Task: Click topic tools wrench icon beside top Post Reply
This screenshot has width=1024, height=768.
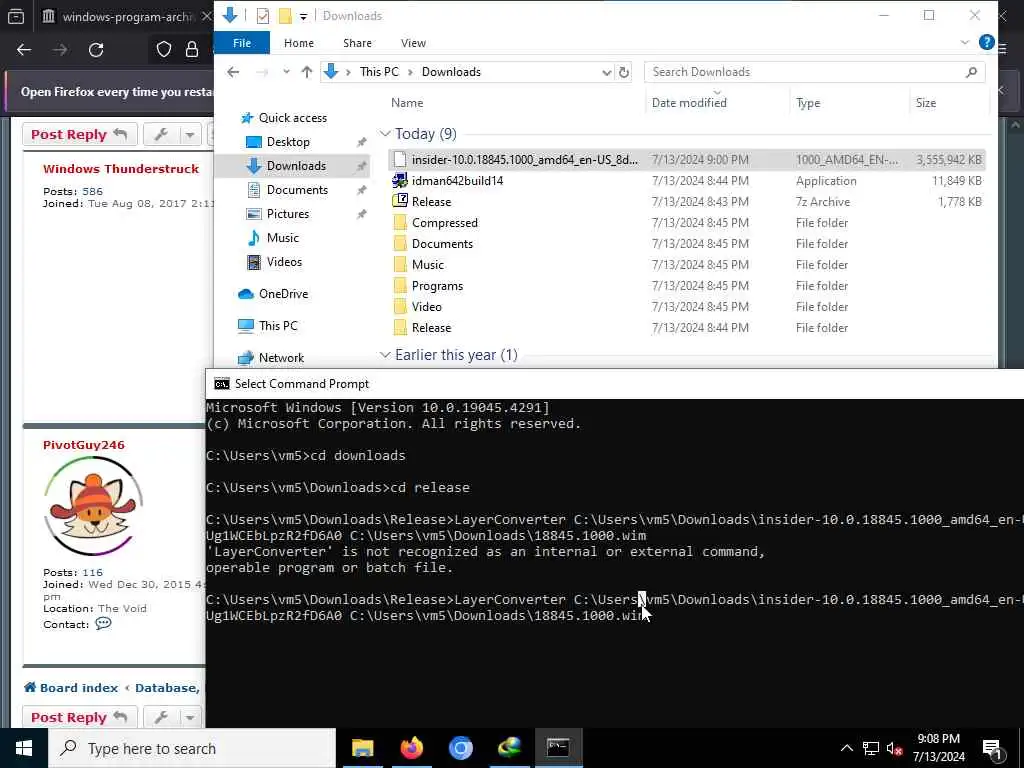Action: (x=161, y=135)
